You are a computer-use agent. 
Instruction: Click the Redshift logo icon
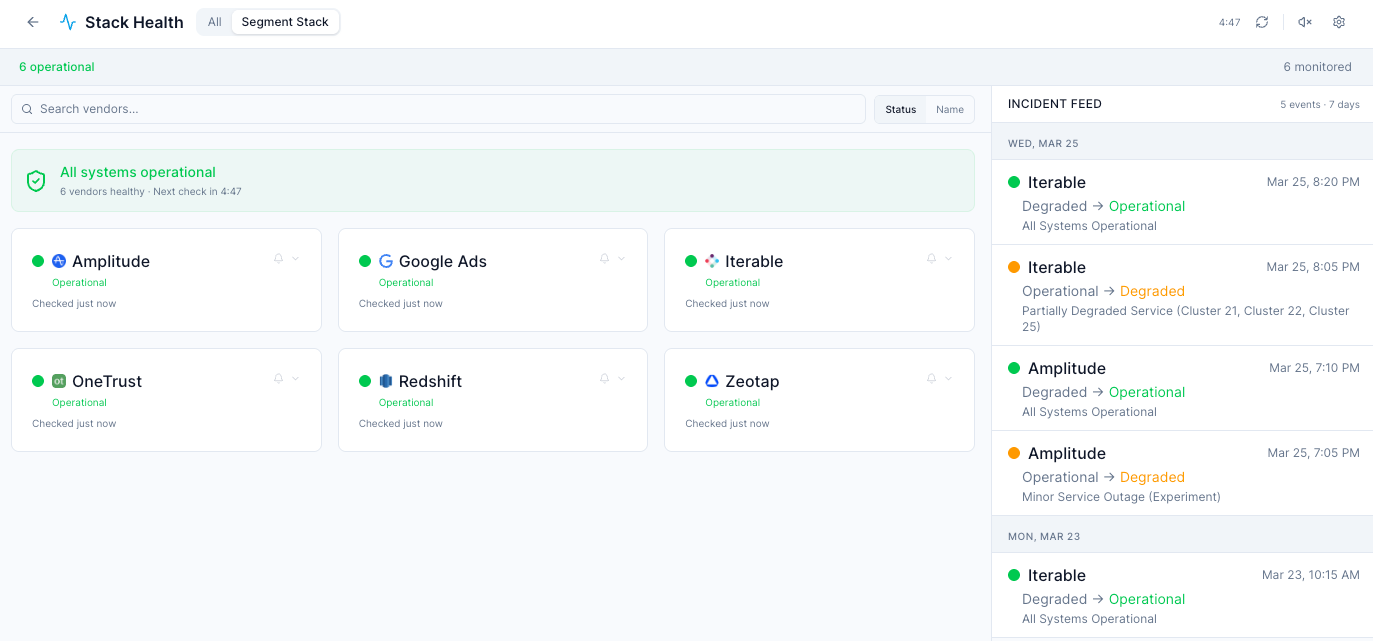385,381
